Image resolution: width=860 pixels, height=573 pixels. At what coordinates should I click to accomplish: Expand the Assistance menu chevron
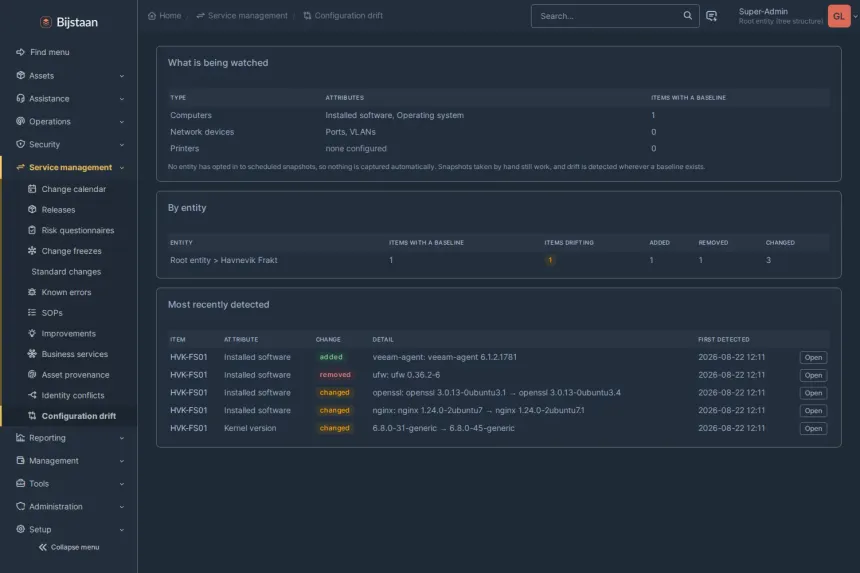(122, 99)
